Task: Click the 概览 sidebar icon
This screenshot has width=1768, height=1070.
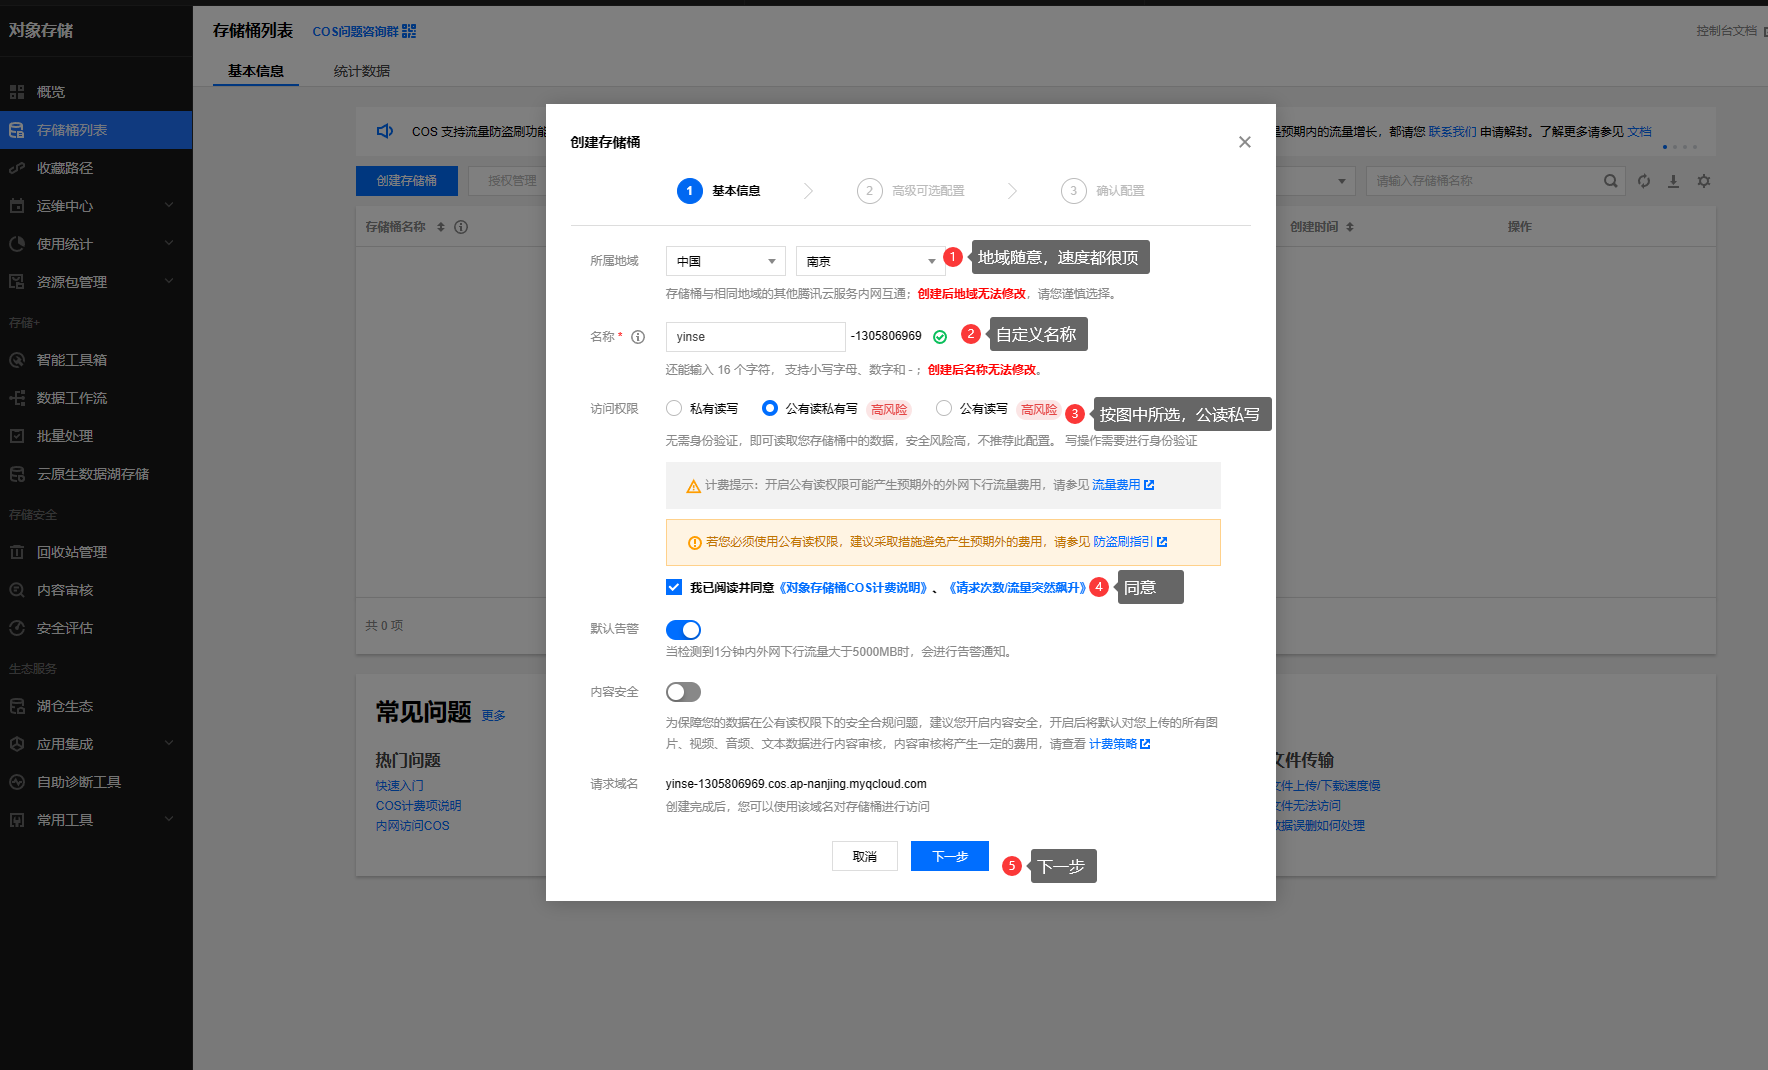Action: pos(17,92)
